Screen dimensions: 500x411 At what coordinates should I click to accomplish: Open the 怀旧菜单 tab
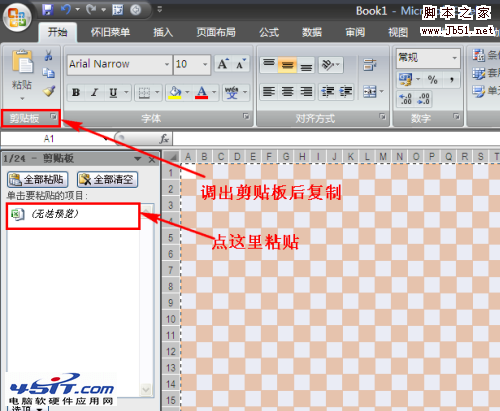tap(110, 32)
